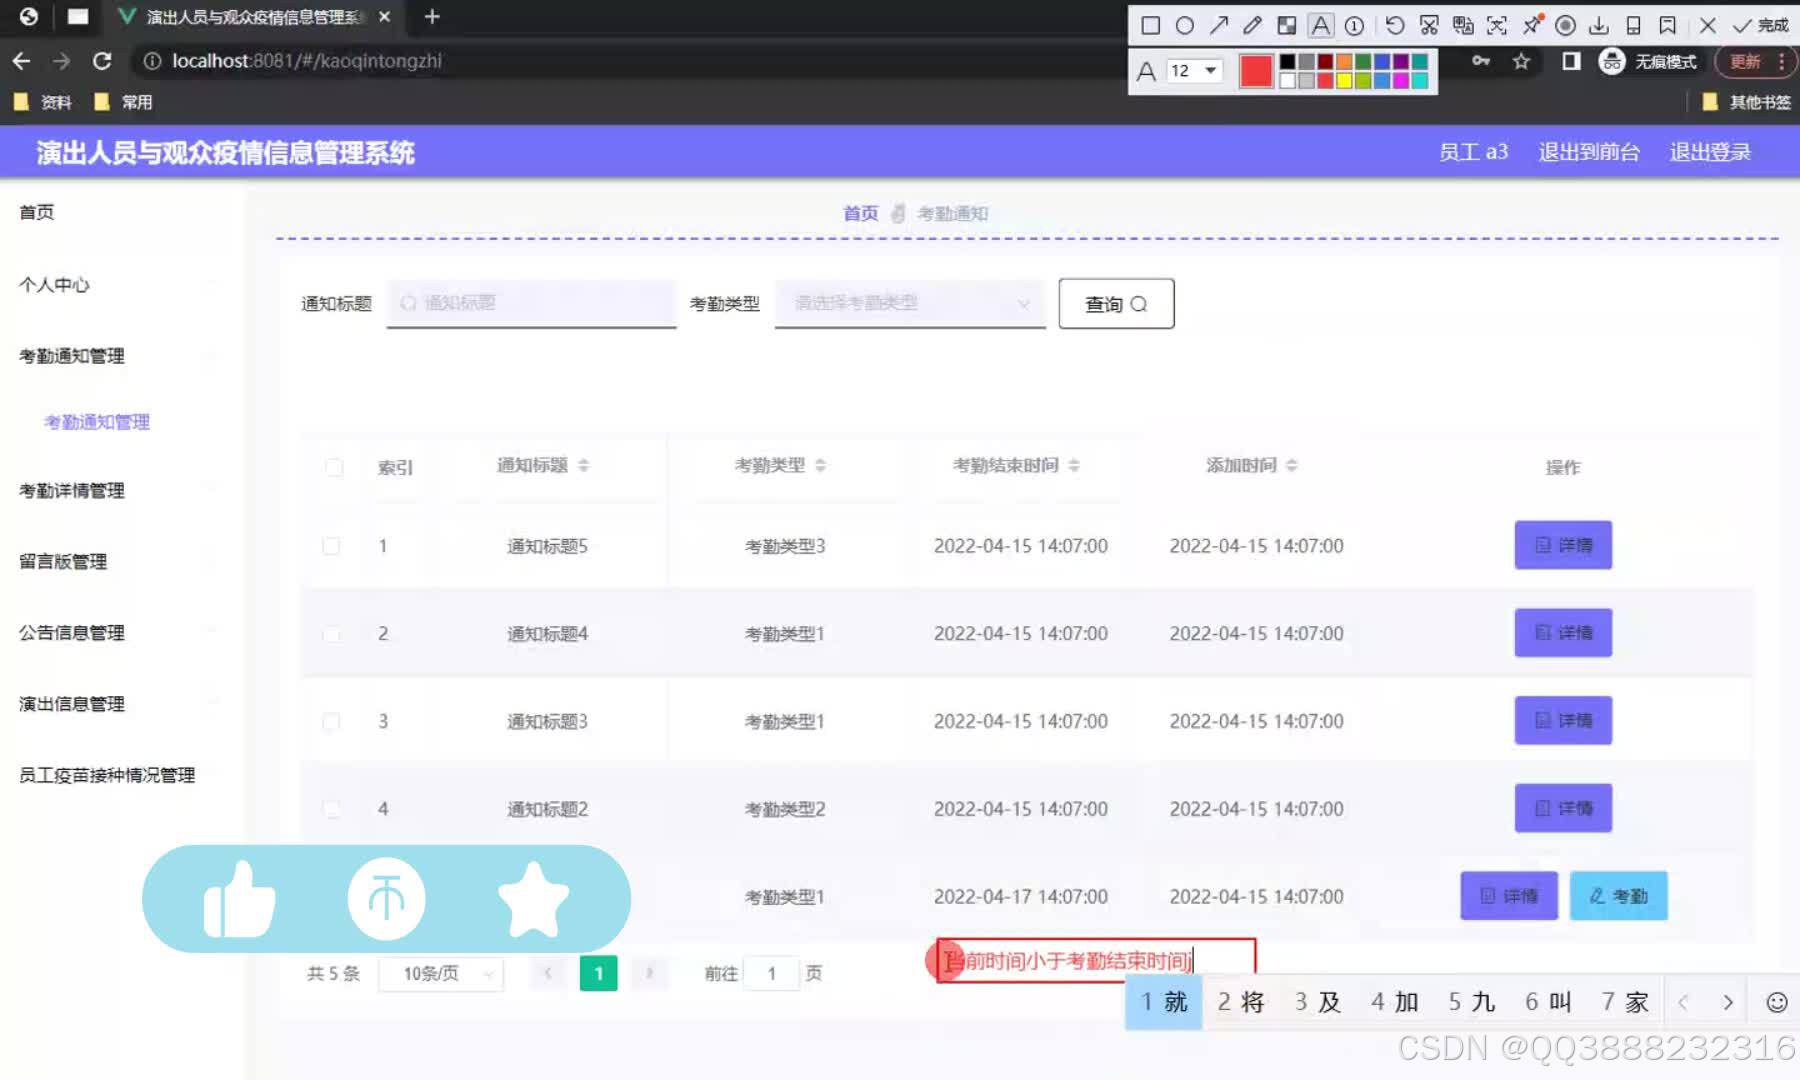The image size is (1800, 1080).
Task: Open the 10条/页 page size selector
Action: 440,972
